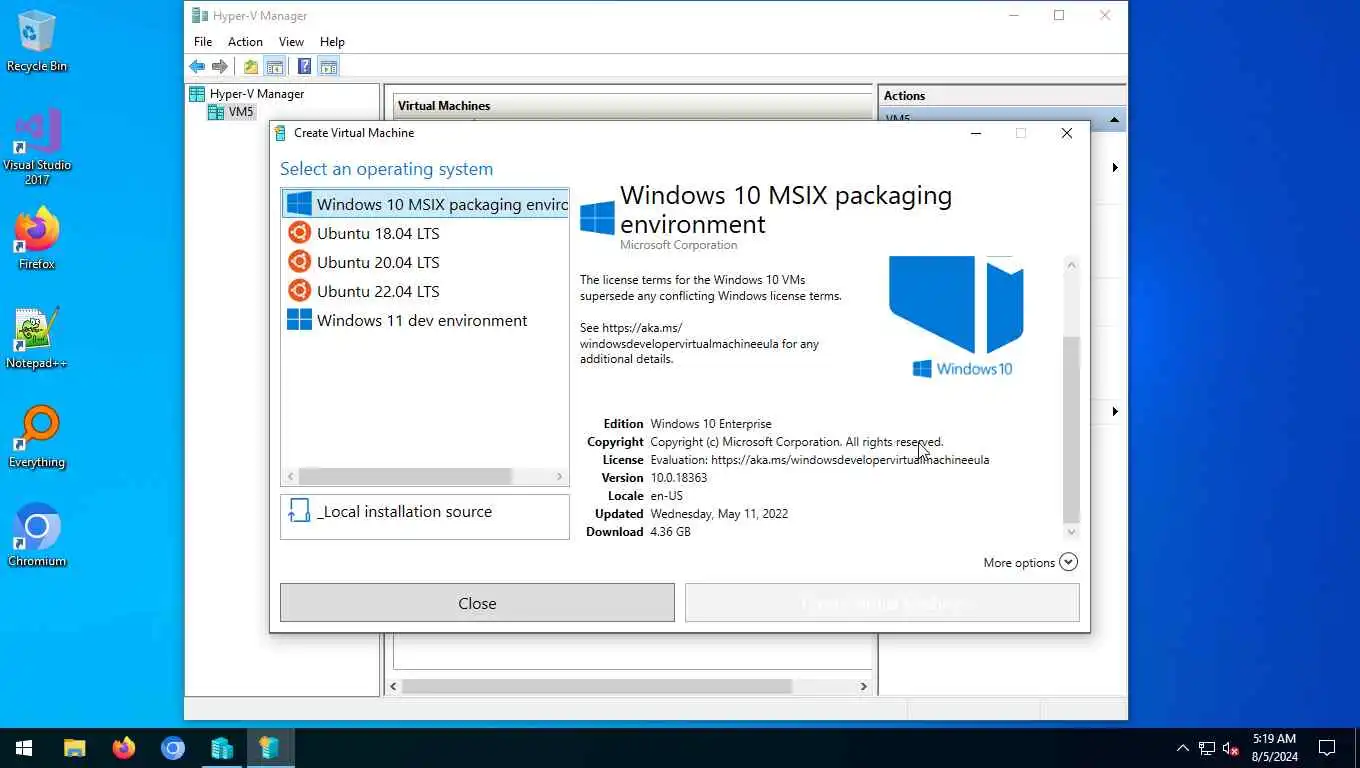The image size is (1360, 768).
Task: Click the Download size '4.36 GB'
Action: coord(670,532)
